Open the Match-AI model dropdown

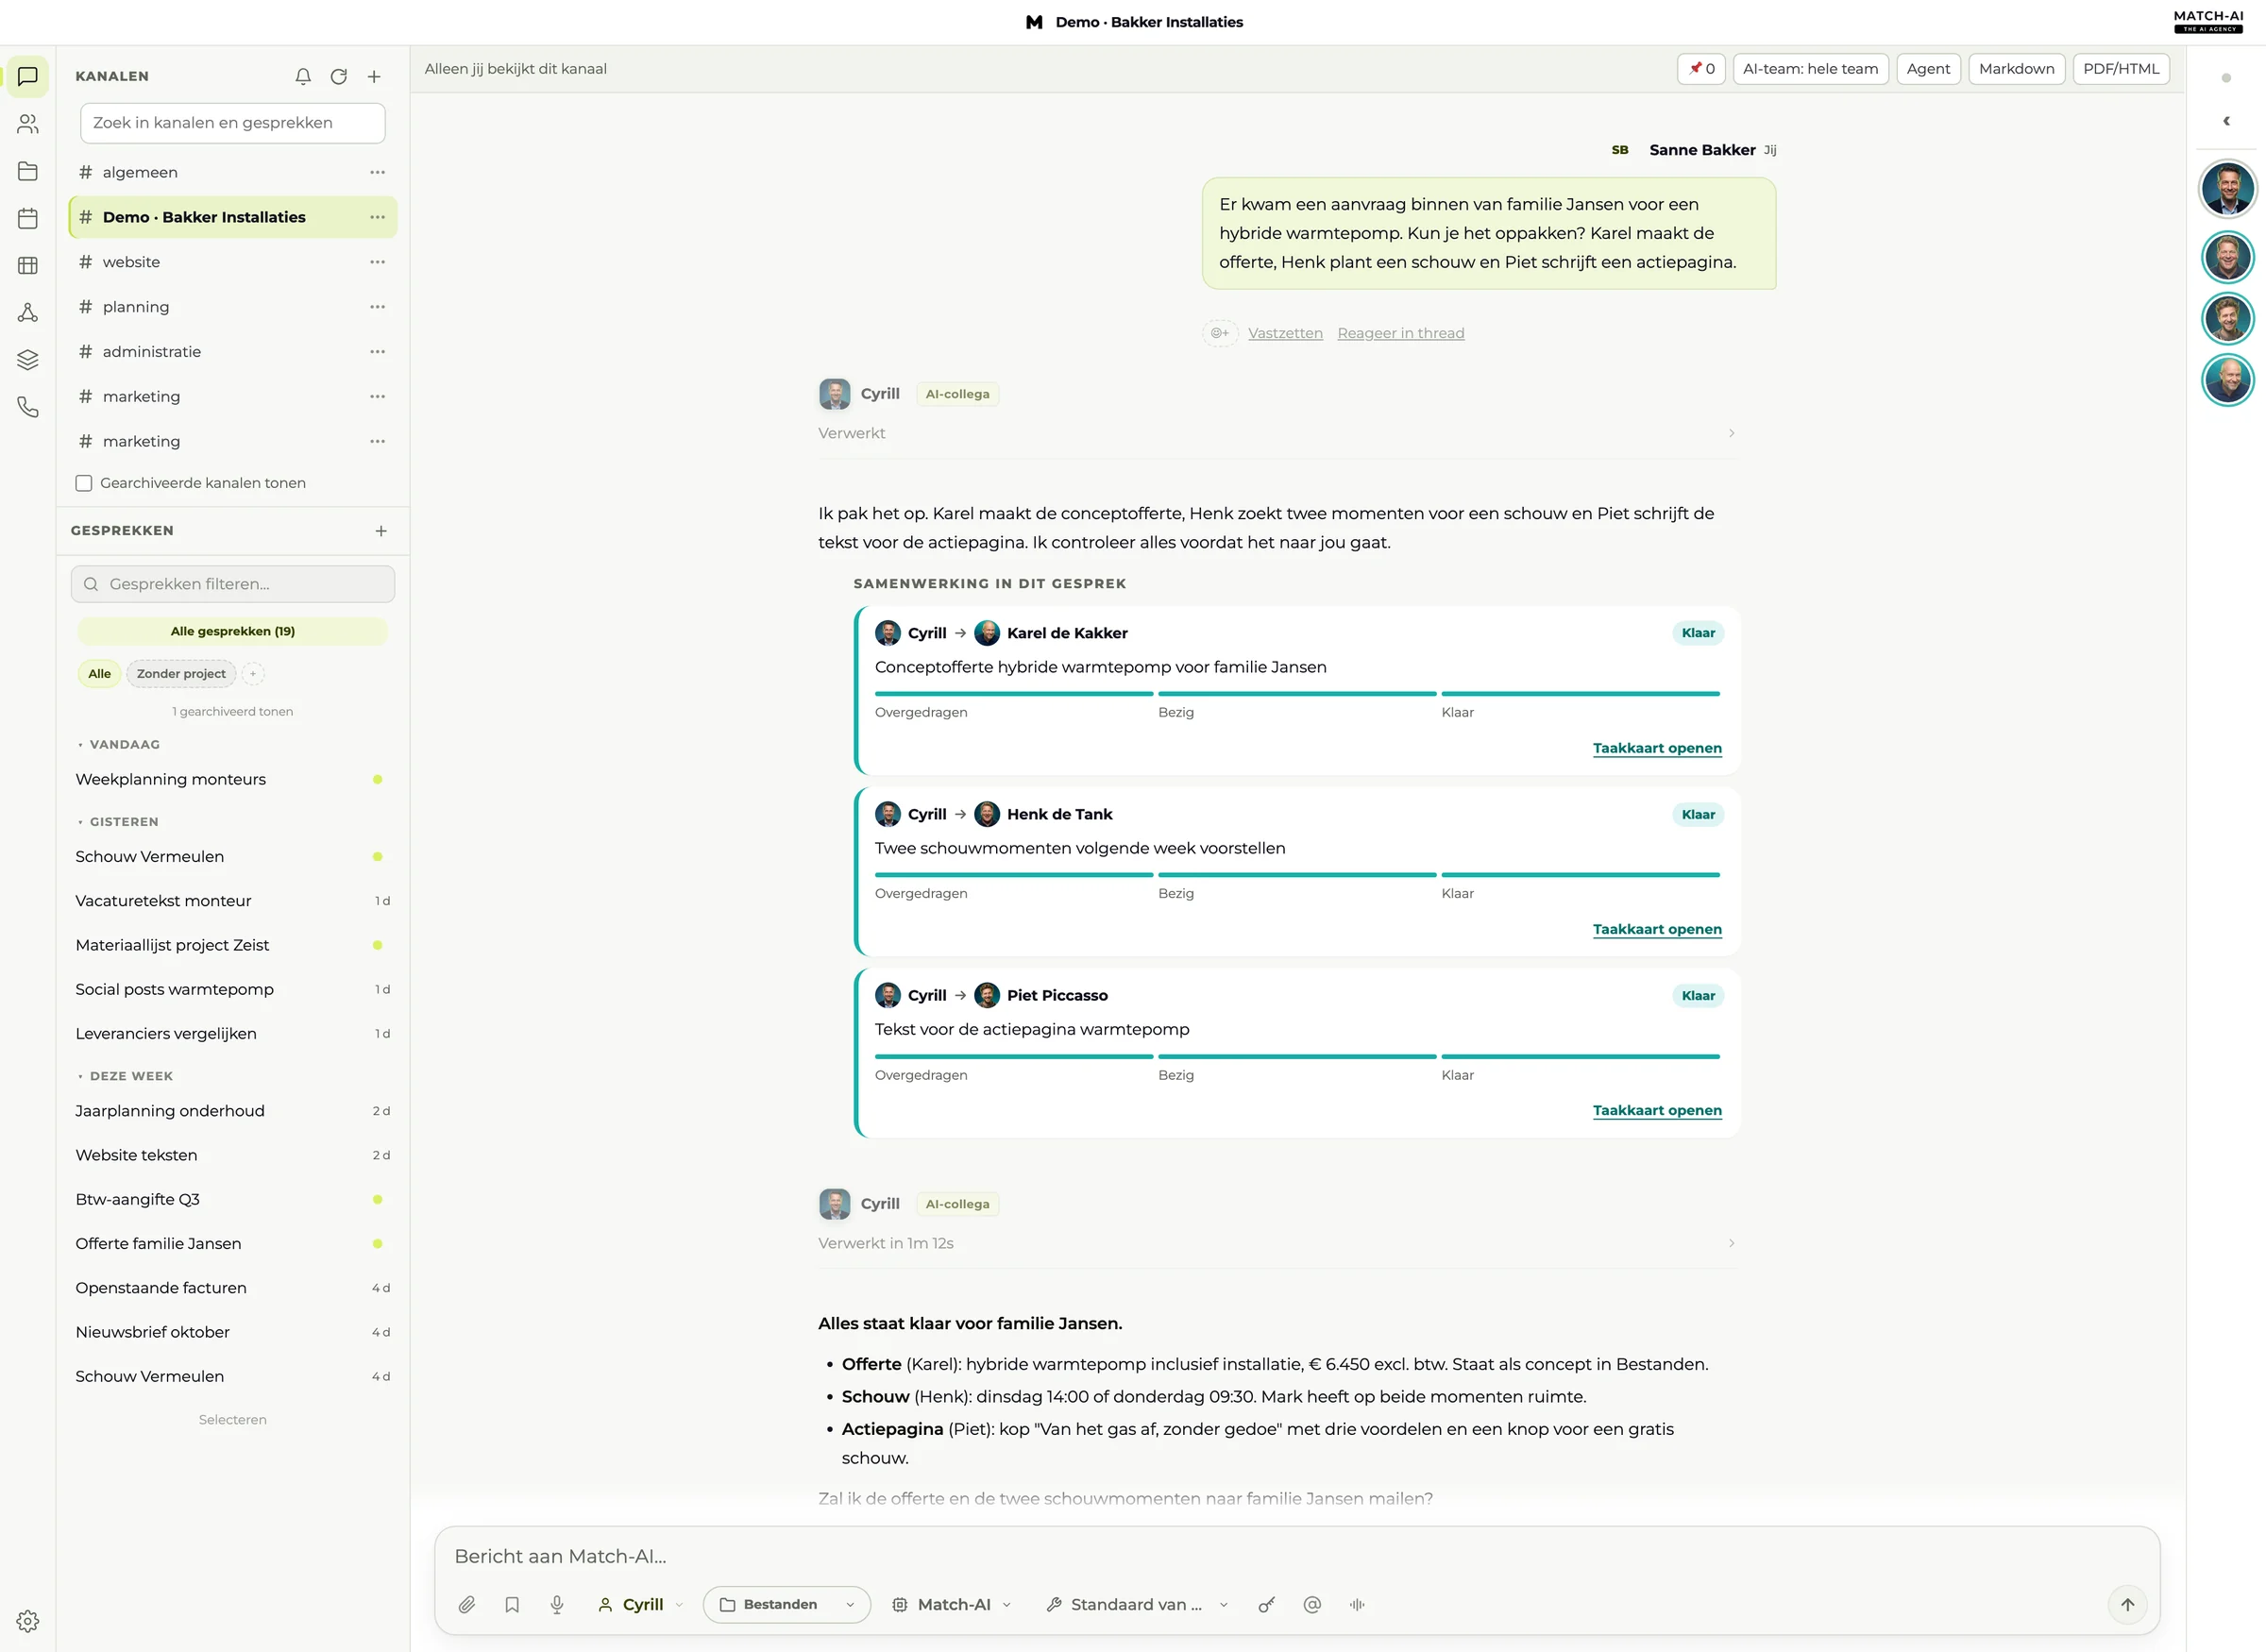click(952, 1604)
